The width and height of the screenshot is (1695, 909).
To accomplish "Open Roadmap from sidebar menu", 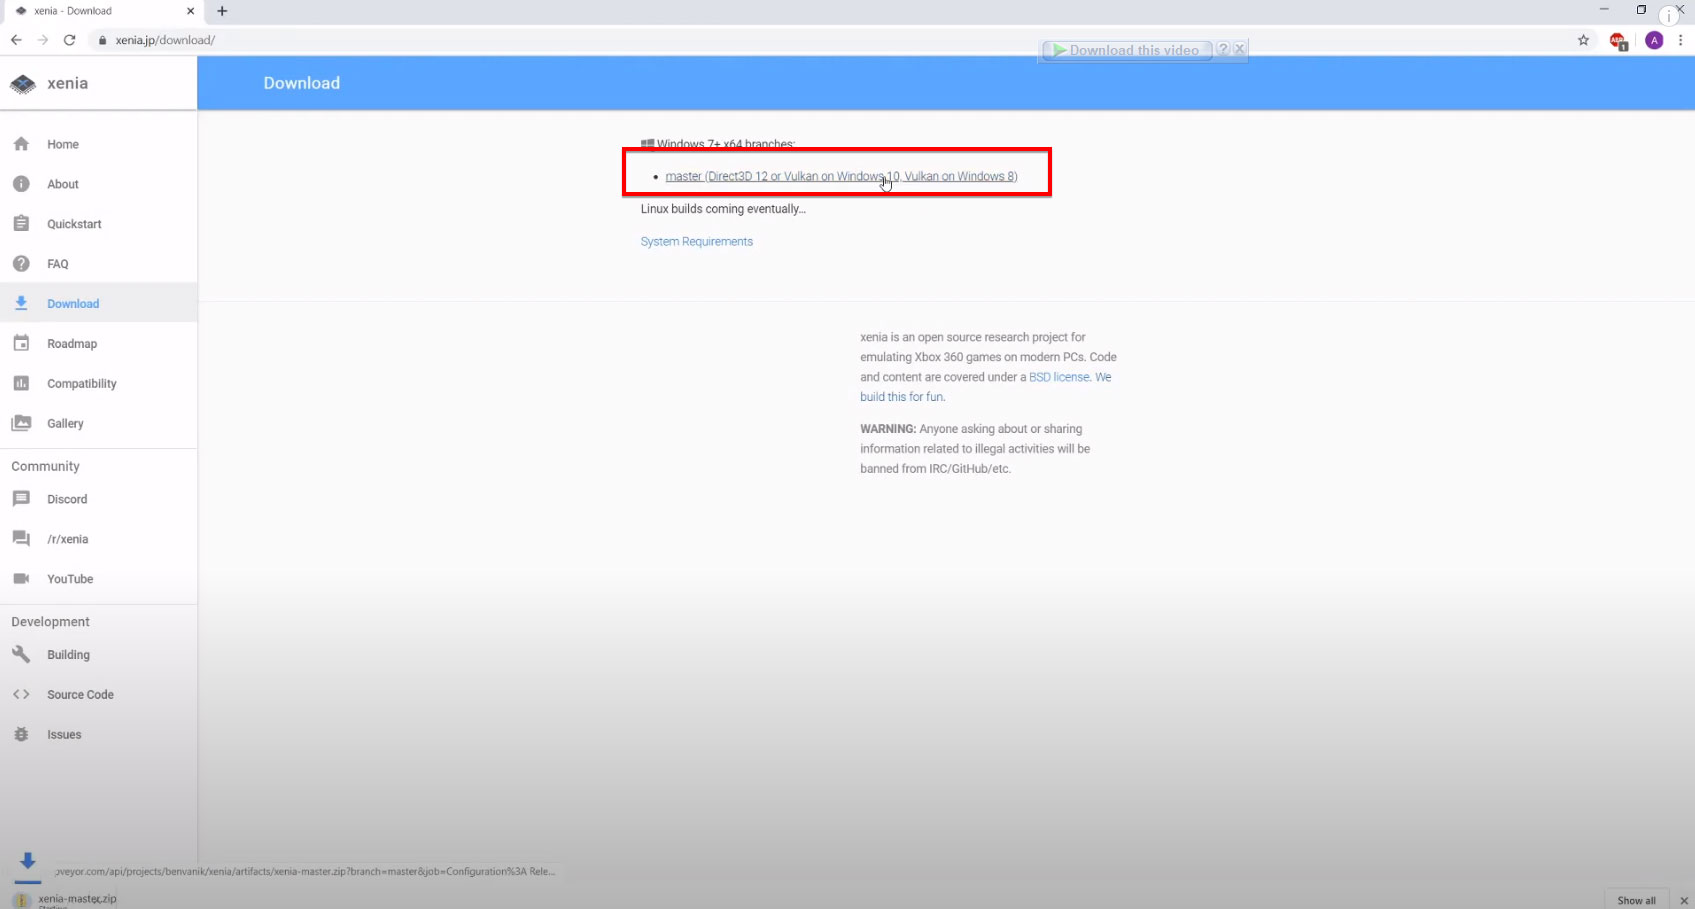I will [72, 344].
